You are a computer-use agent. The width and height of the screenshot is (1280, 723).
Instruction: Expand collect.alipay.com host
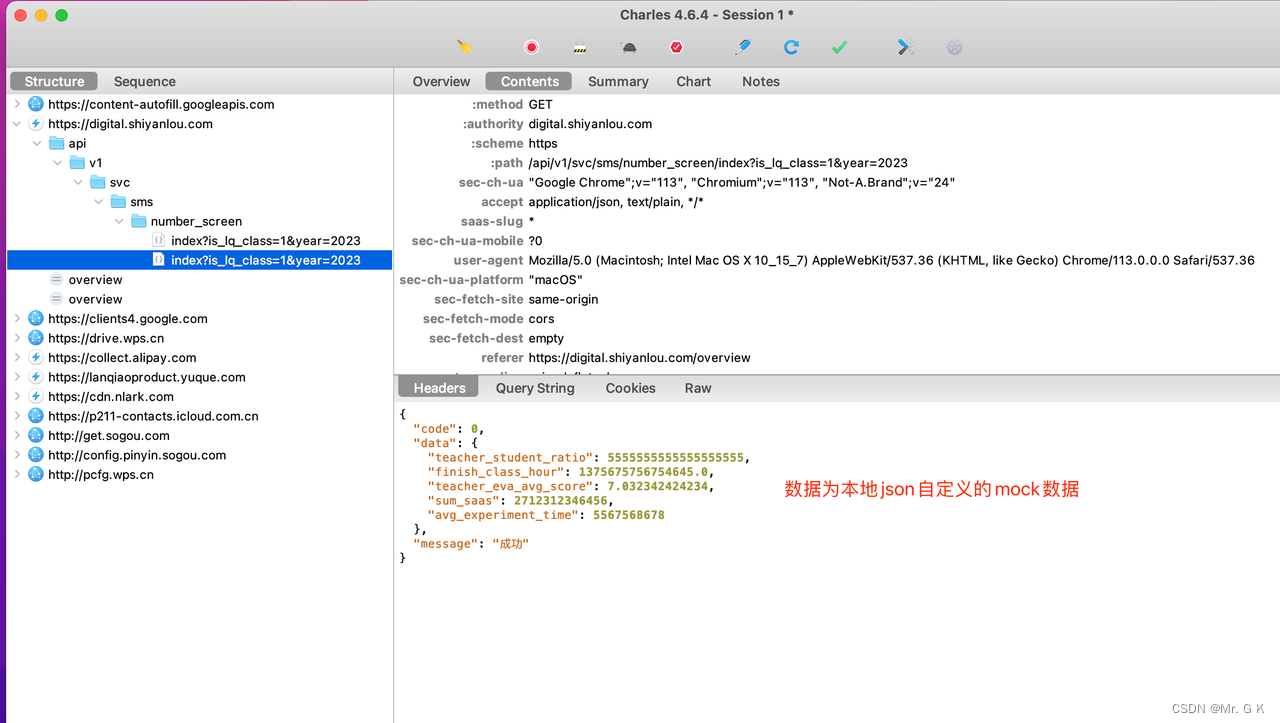click(17, 358)
